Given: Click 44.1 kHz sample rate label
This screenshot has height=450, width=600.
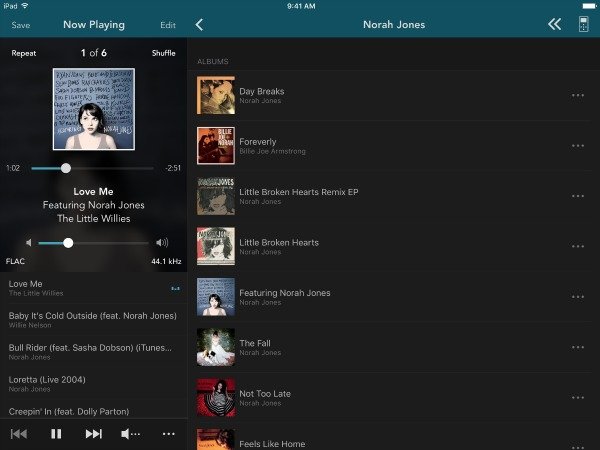Looking at the screenshot, I should 166,261.
